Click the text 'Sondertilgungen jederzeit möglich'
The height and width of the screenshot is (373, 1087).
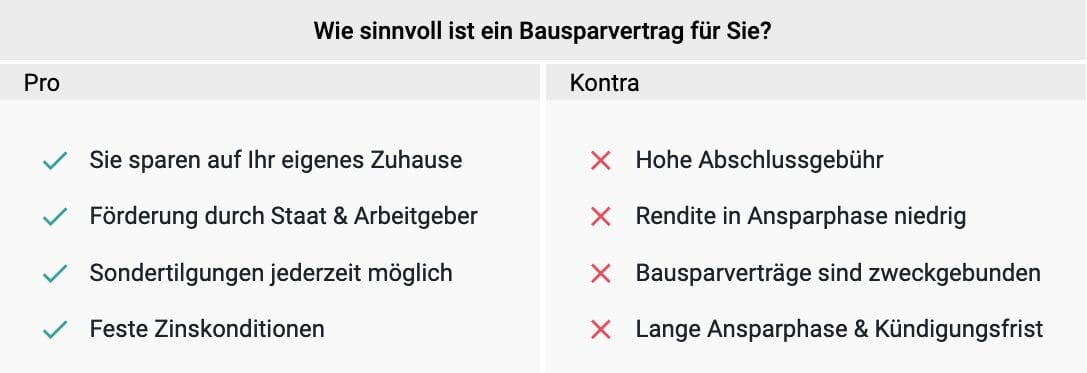271,273
